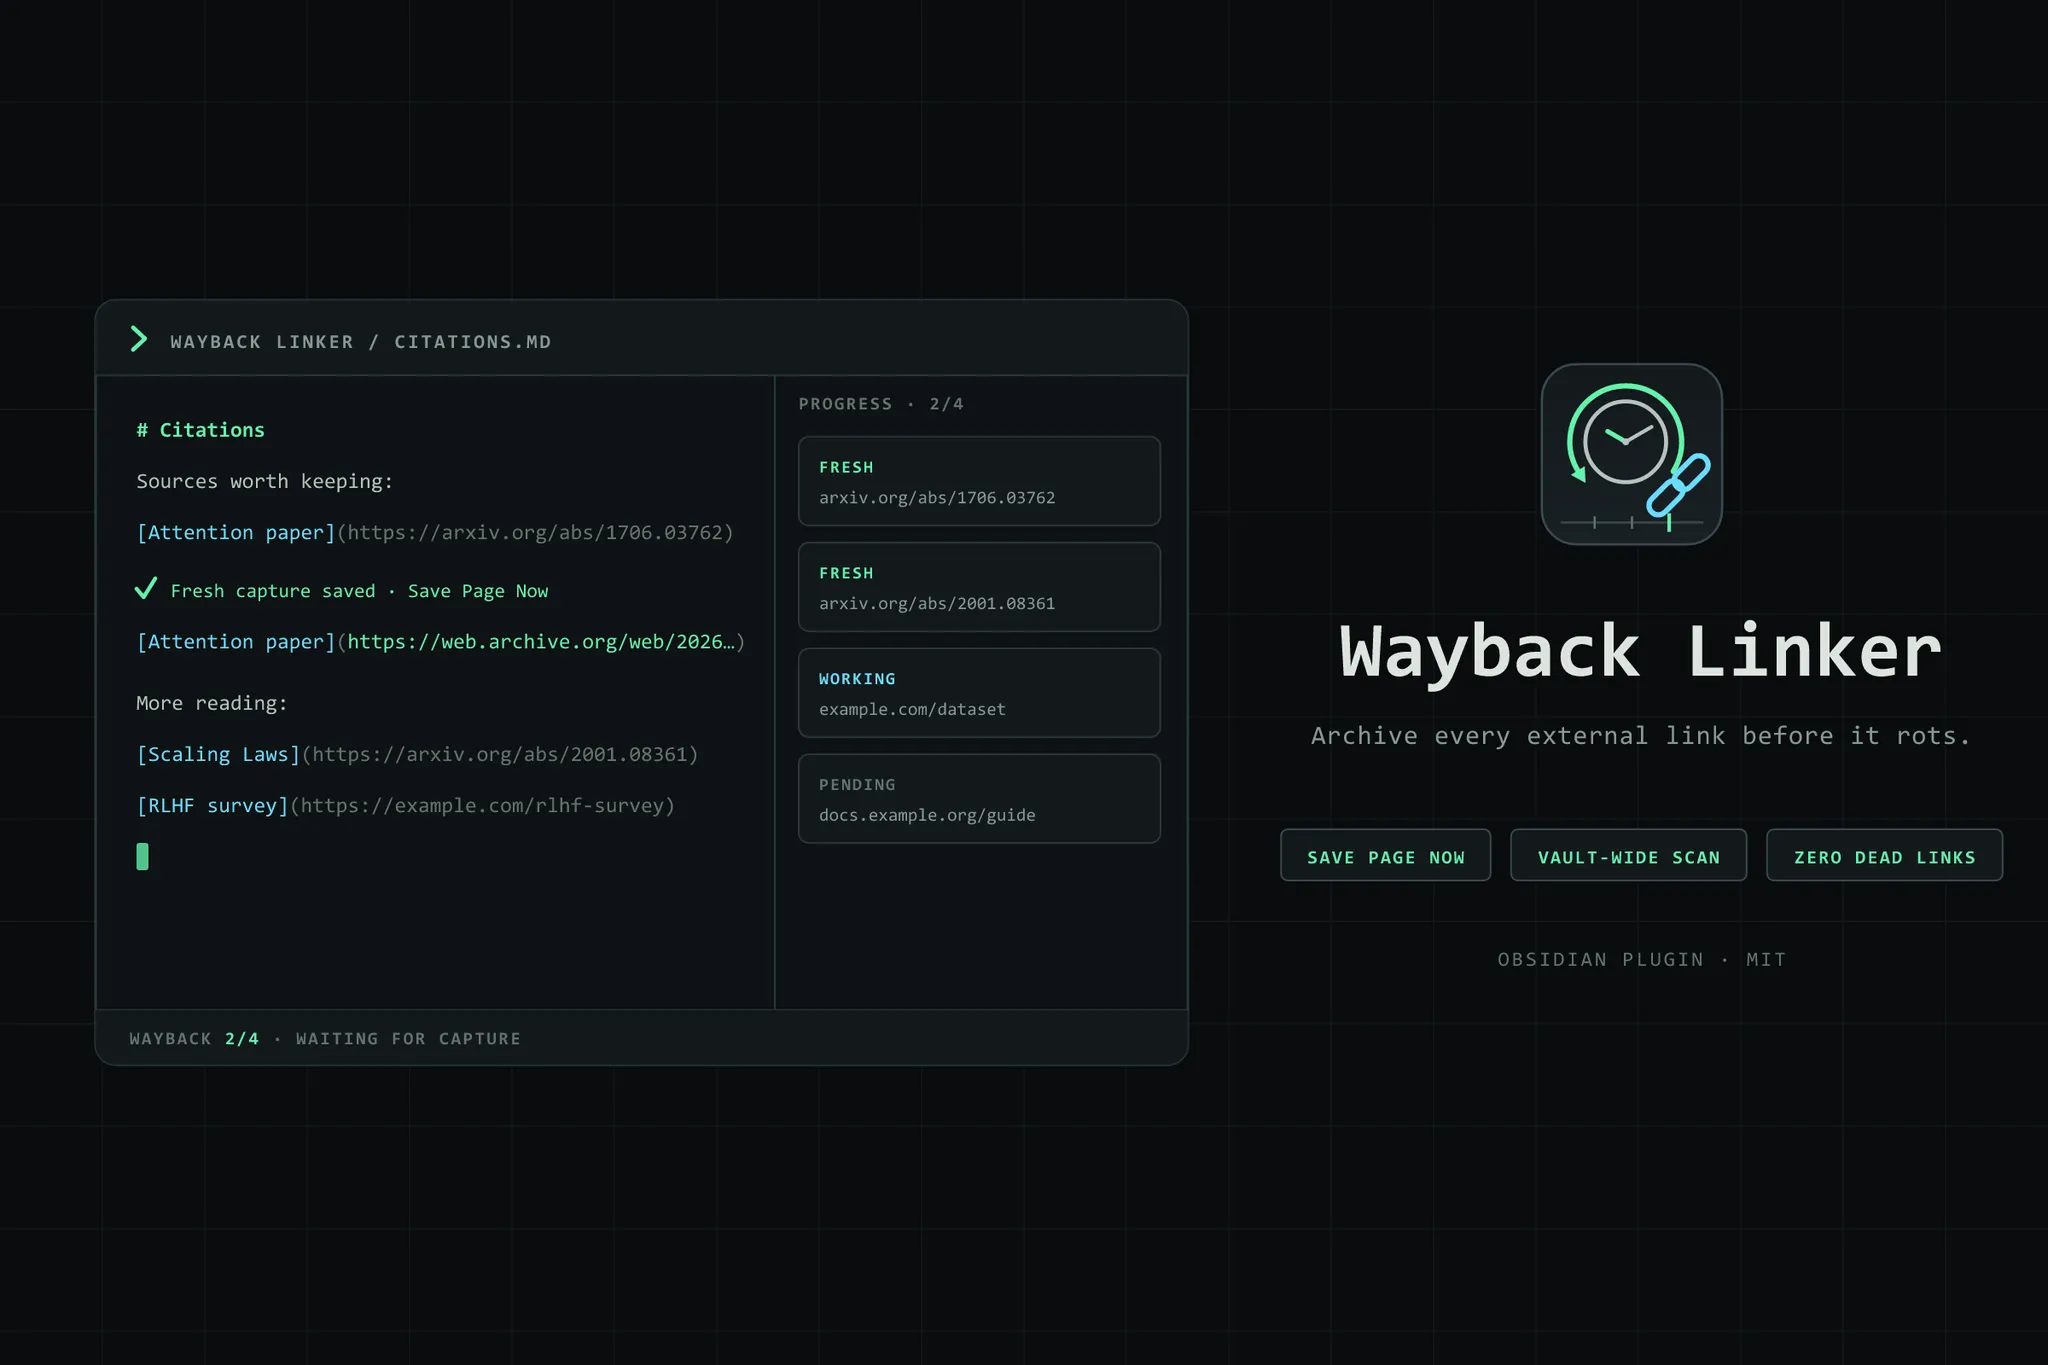
Task: Click the 'Sources worth keeping:' line
Action: point(265,481)
